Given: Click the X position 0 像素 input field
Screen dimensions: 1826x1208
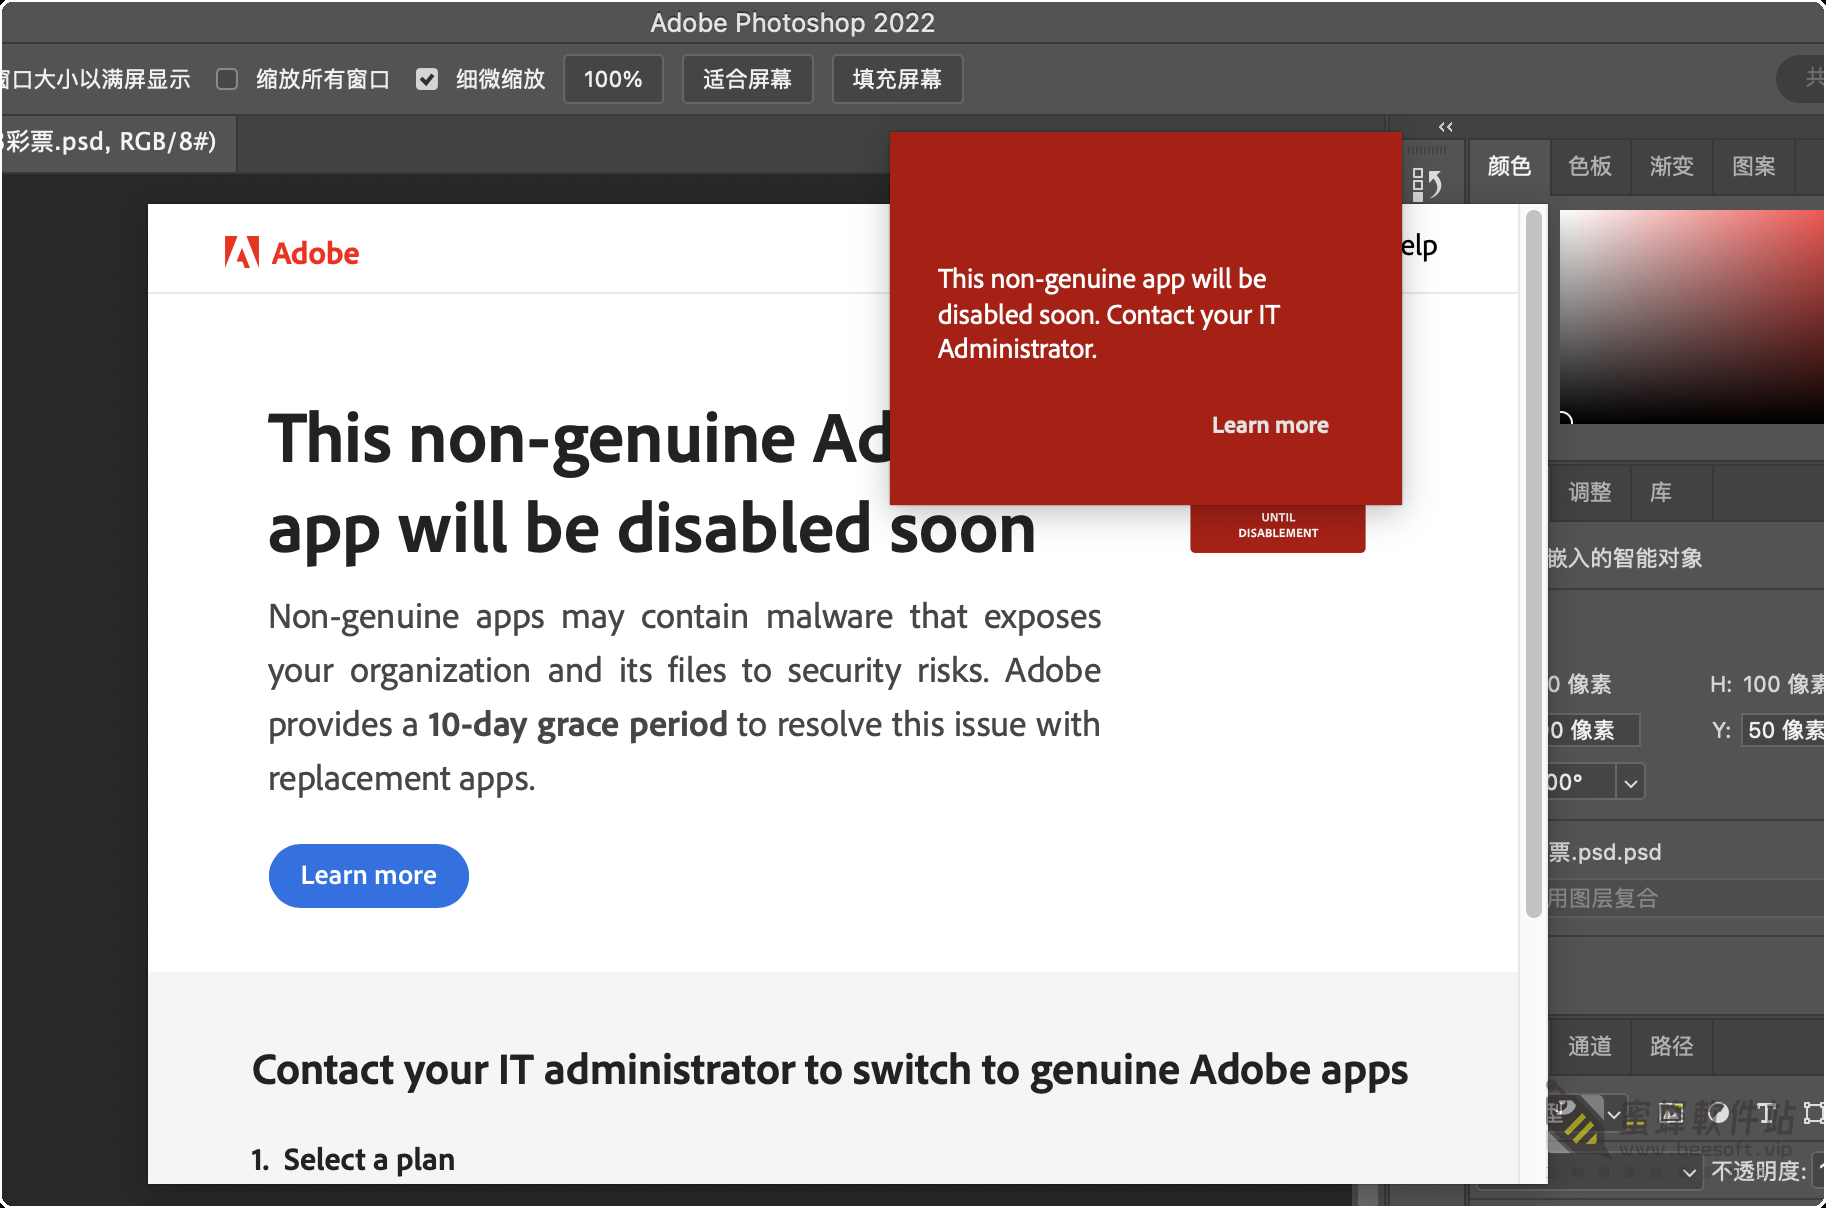Looking at the screenshot, I should 1593,730.
